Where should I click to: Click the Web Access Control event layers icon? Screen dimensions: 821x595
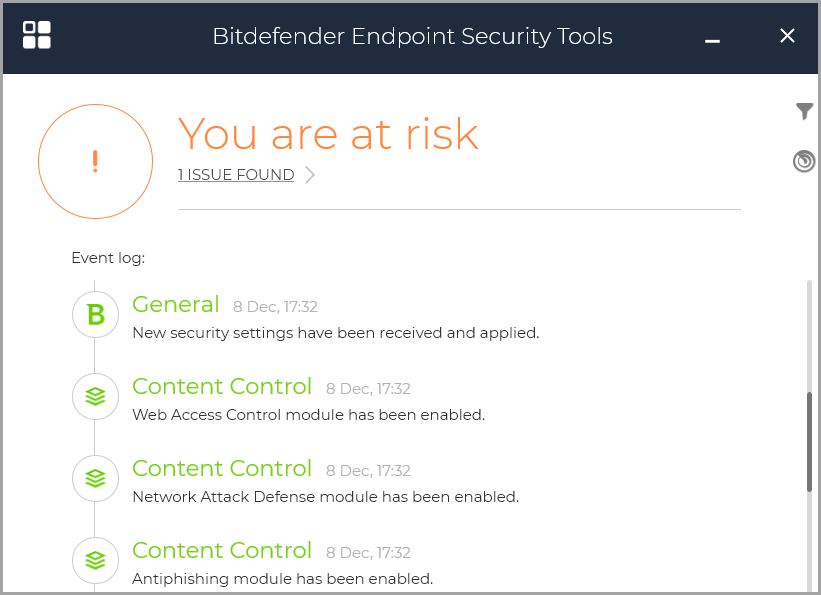click(x=95, y=397)
